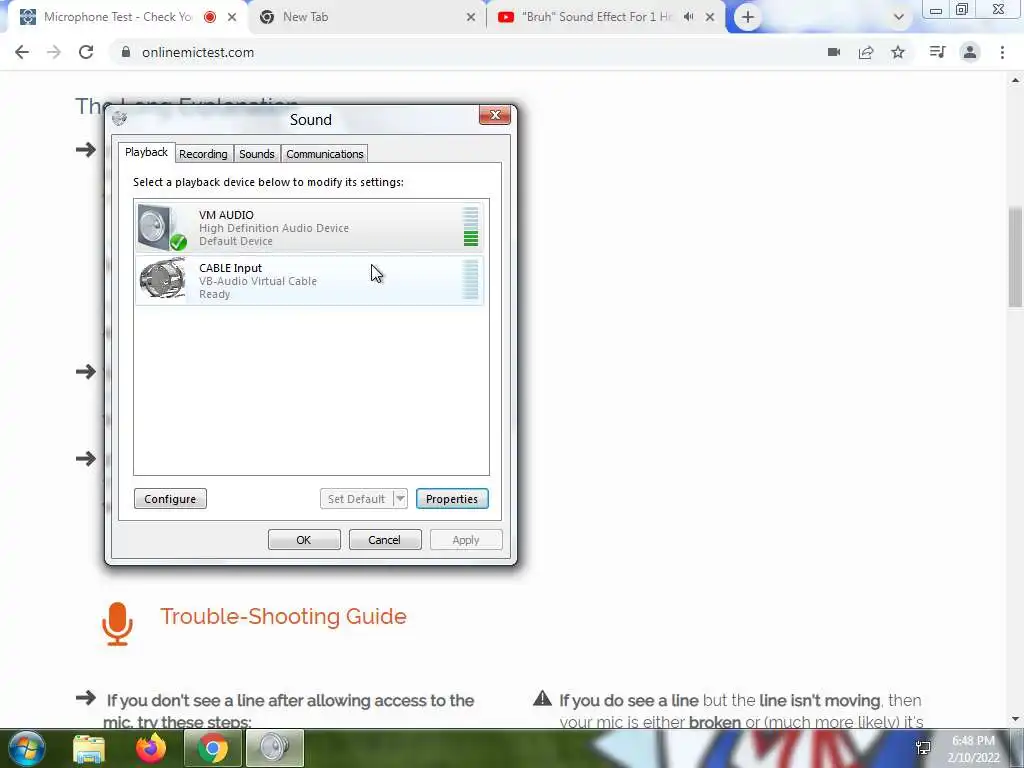
Task: Open the media control icon in toolbar
Action: 937,52
